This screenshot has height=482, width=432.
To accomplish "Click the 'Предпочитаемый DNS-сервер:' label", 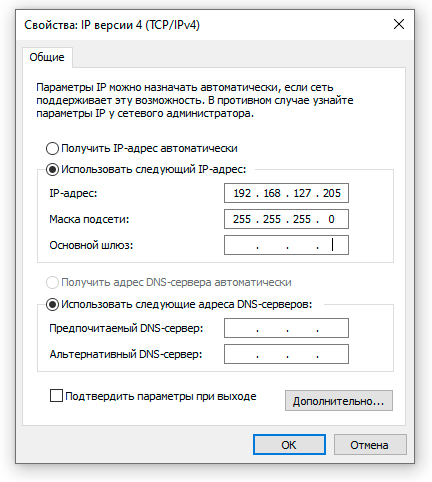I will [x=126, y=328].
